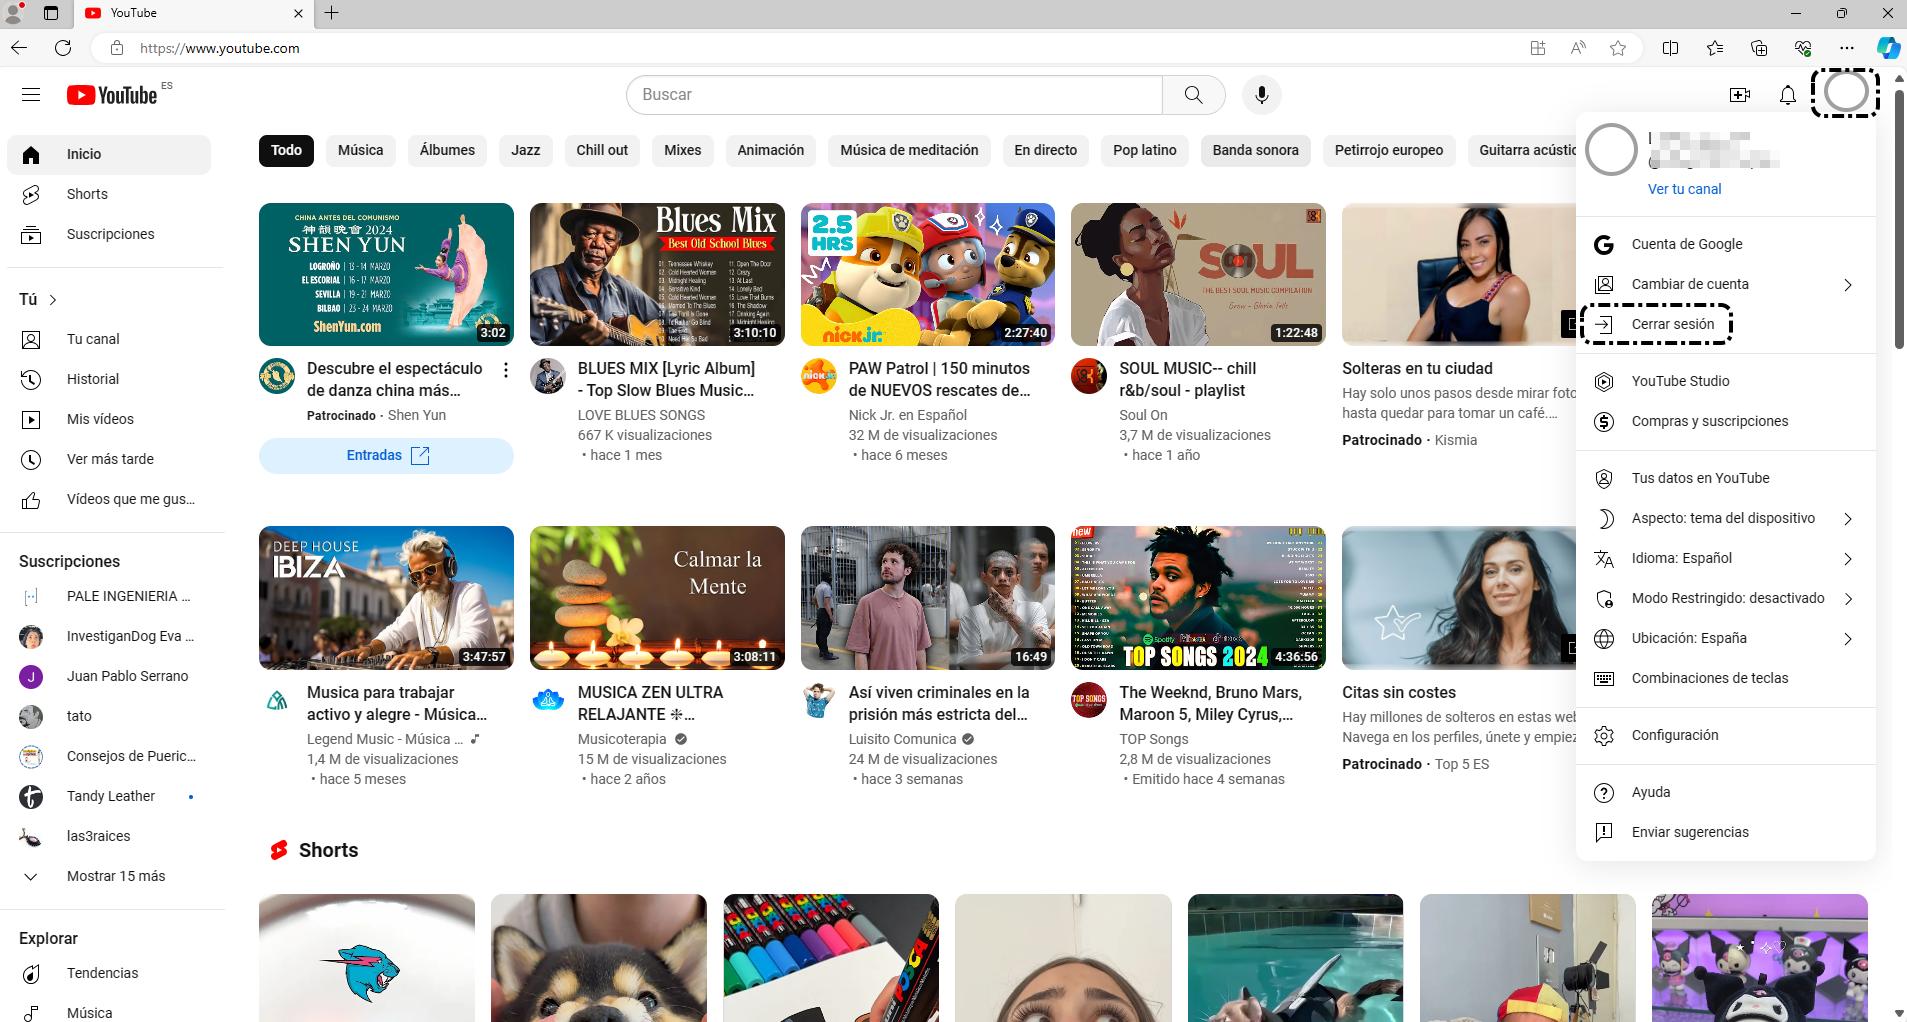
Task: Open Tendencias in Explorar section
Action: click(x=109, y=973)
